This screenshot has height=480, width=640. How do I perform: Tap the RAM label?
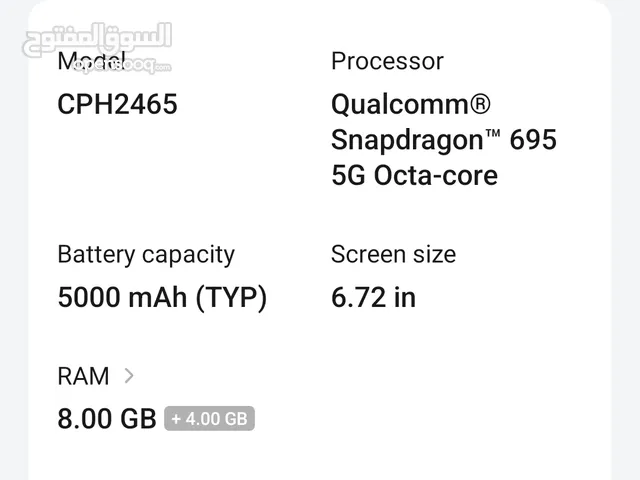pos(84,376)
